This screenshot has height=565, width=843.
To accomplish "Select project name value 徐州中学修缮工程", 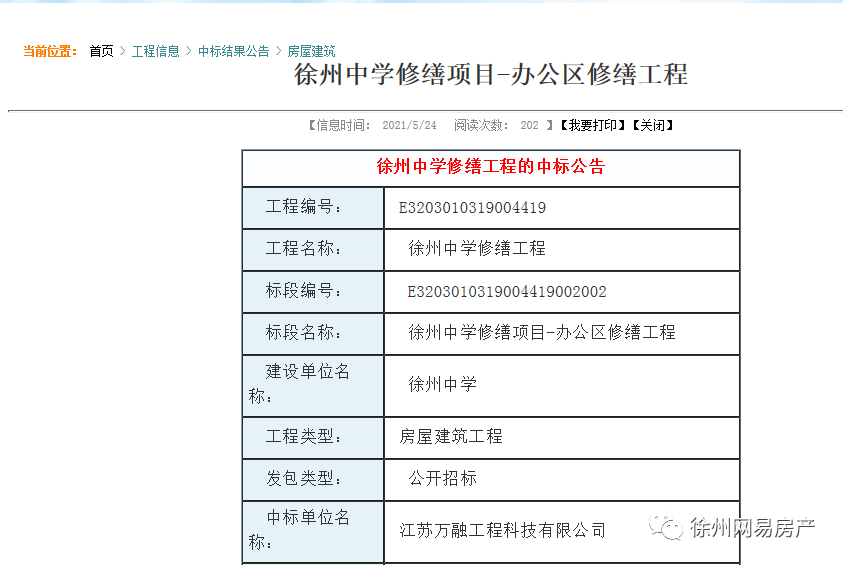I will pos(477,248).
